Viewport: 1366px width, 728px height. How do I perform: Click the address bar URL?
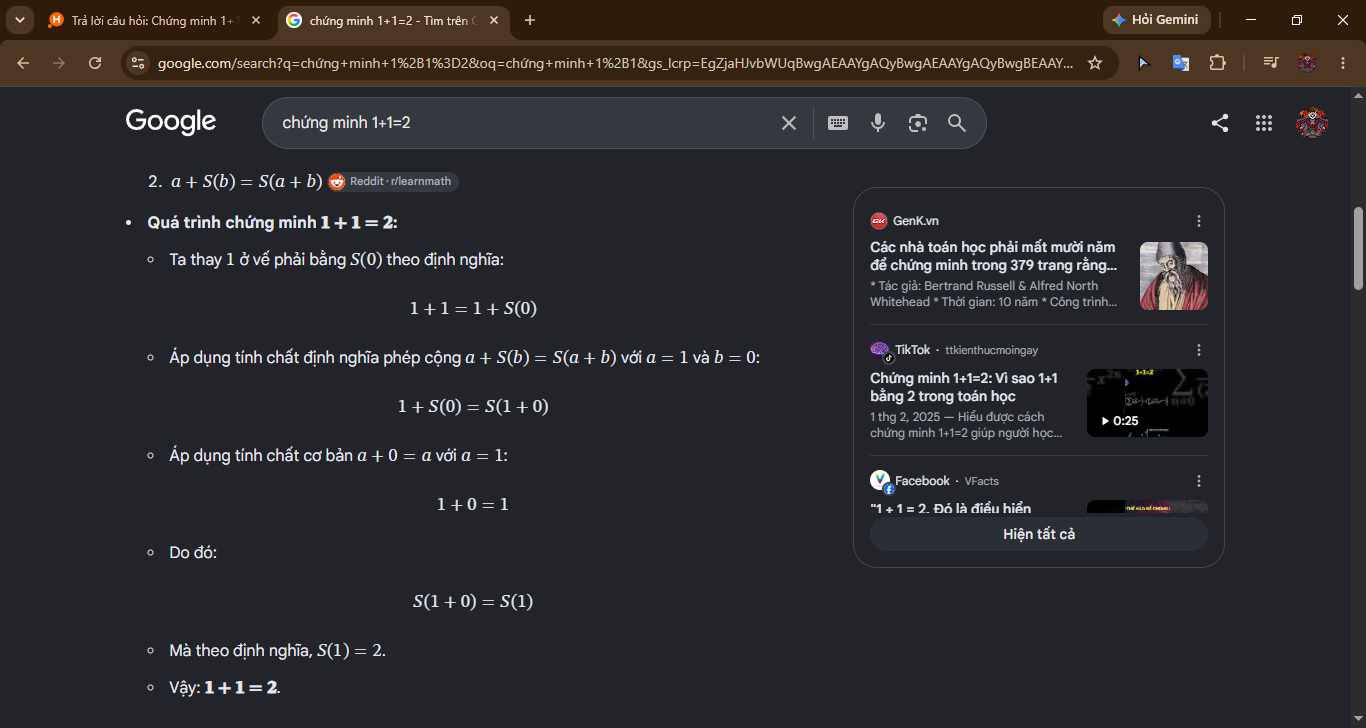tap(616, 63)
